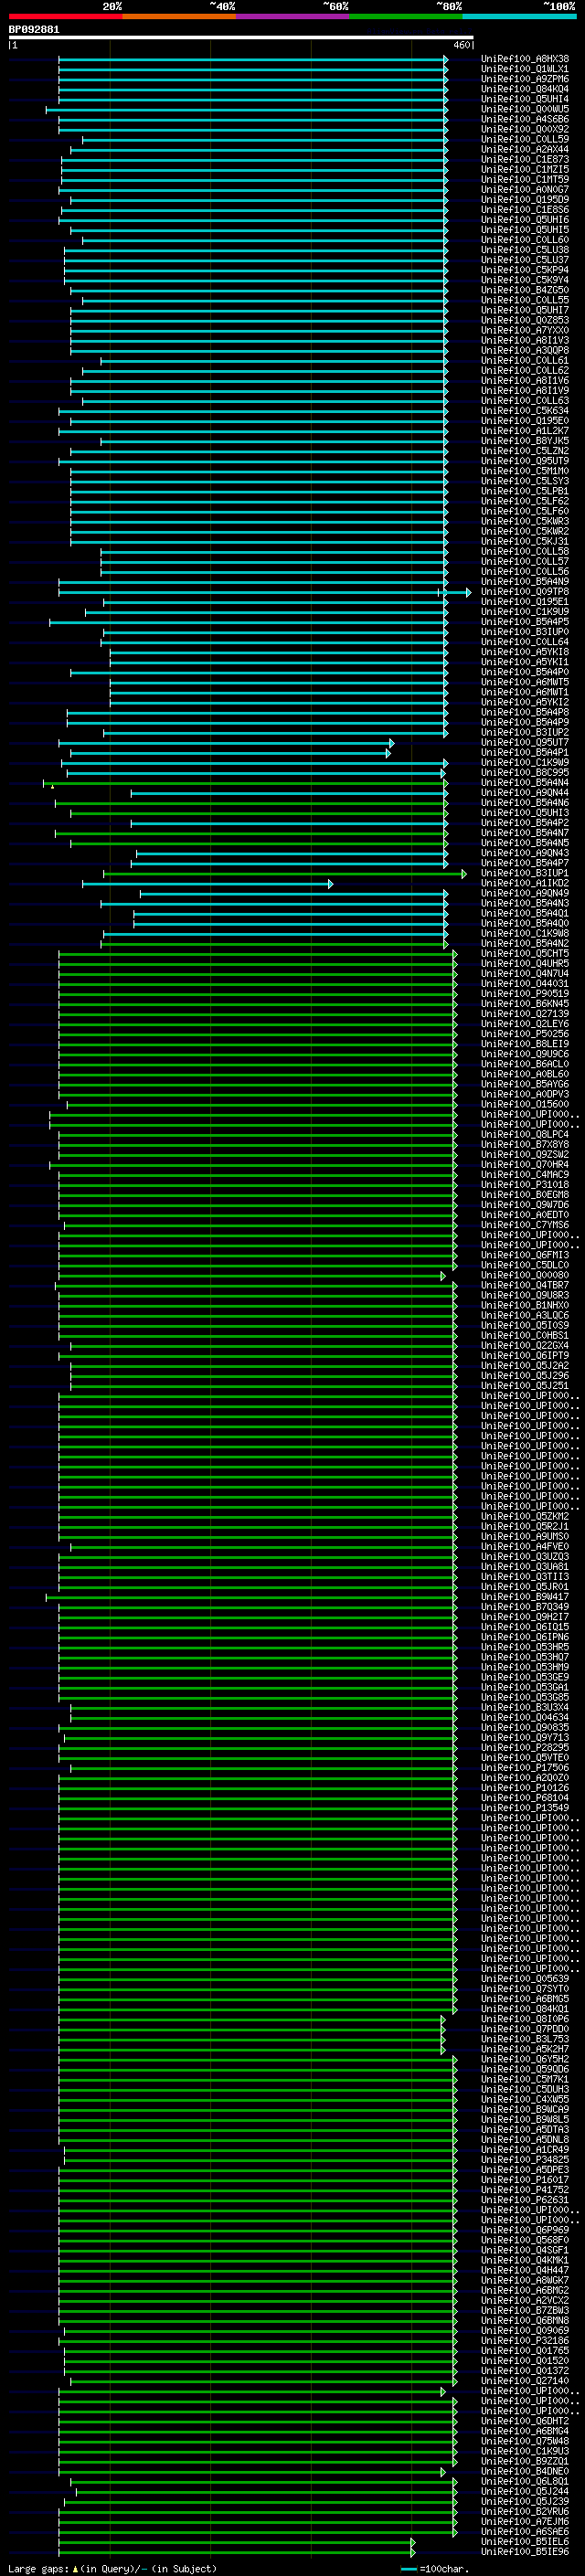This screenshot has width=585, height=2576.
Task: Select the UniRef100_Q5CHT5 label
Action: (x=524, y=954)
